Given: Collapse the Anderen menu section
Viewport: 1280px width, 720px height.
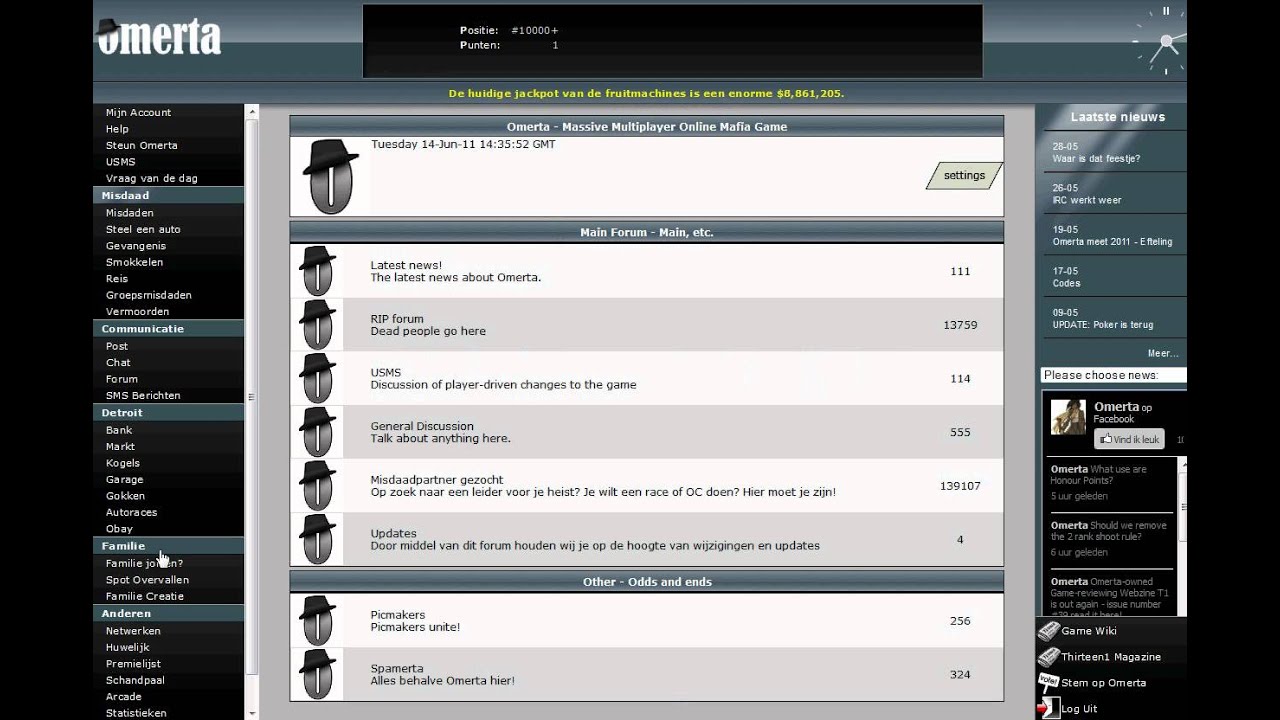Looking at the screenshot, I should coord(169,614).
